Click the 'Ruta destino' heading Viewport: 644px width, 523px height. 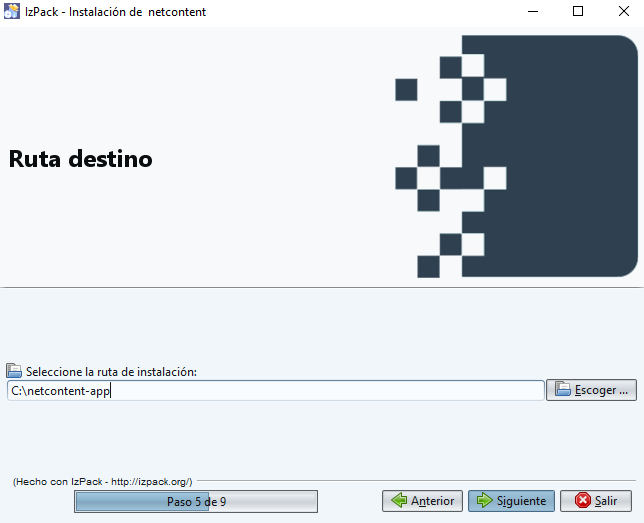click(80, 159)
